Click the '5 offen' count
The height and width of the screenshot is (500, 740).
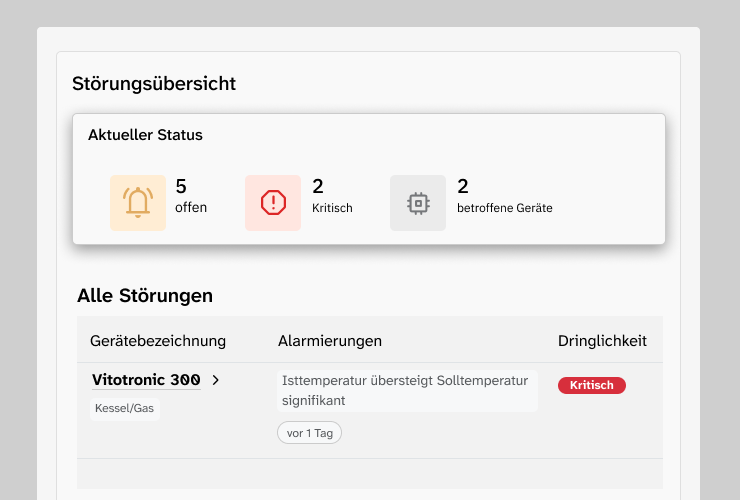point(191,196)
